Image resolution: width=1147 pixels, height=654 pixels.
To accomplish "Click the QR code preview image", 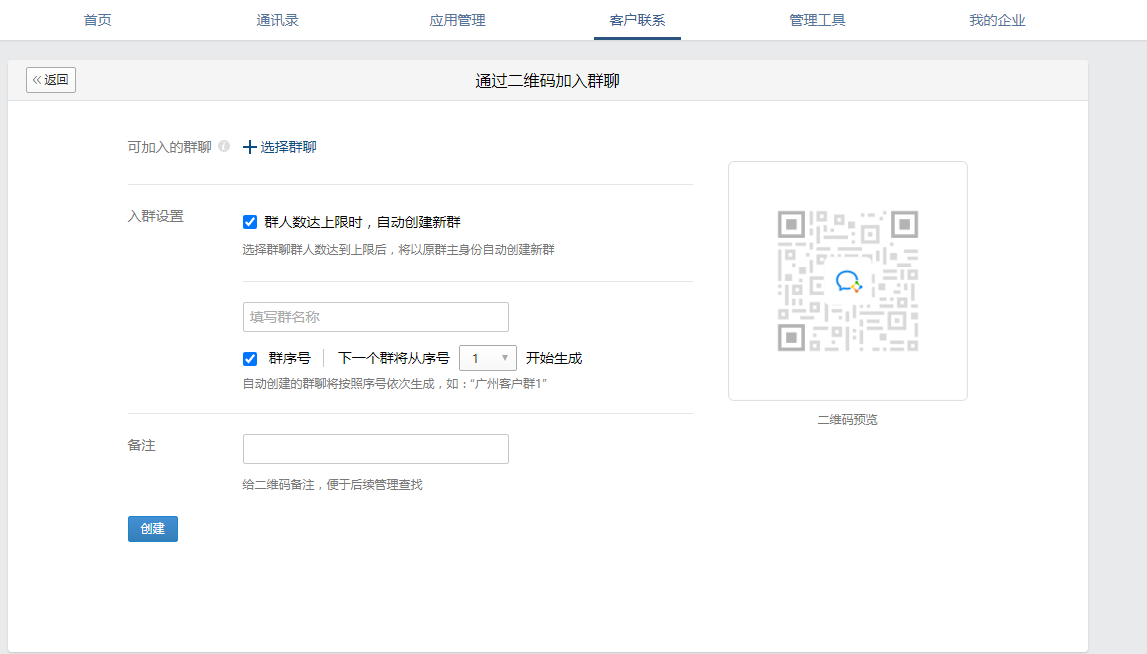I will click(x=847, y=281).
